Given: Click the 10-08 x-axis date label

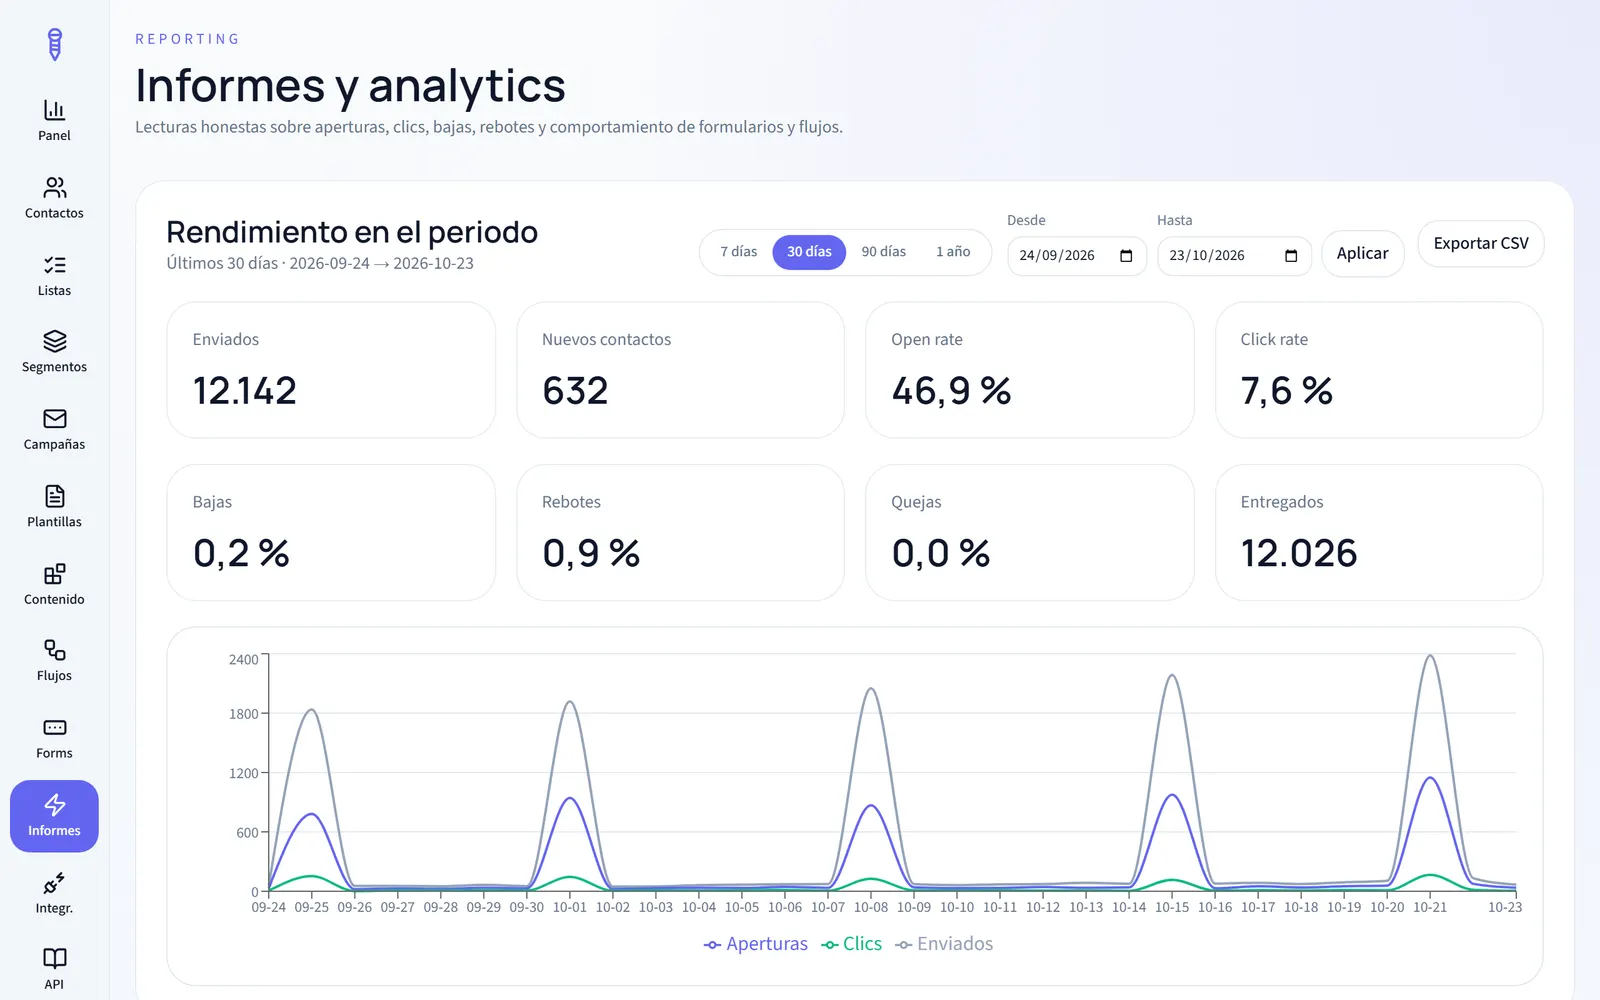Looking at the screenshot, I should click(871, 908).
